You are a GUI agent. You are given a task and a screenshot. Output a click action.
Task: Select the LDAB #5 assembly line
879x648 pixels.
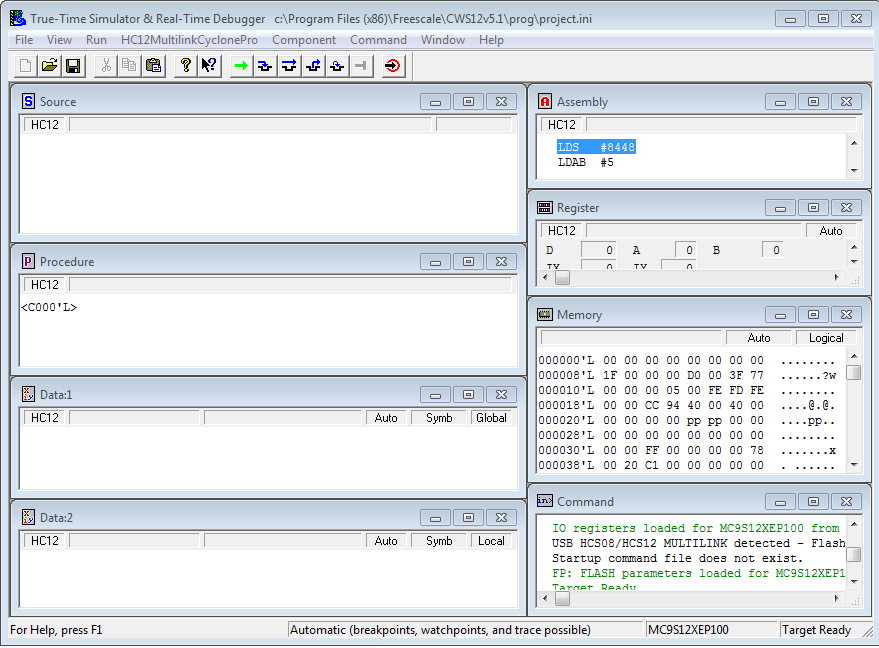tap(586, 162)
